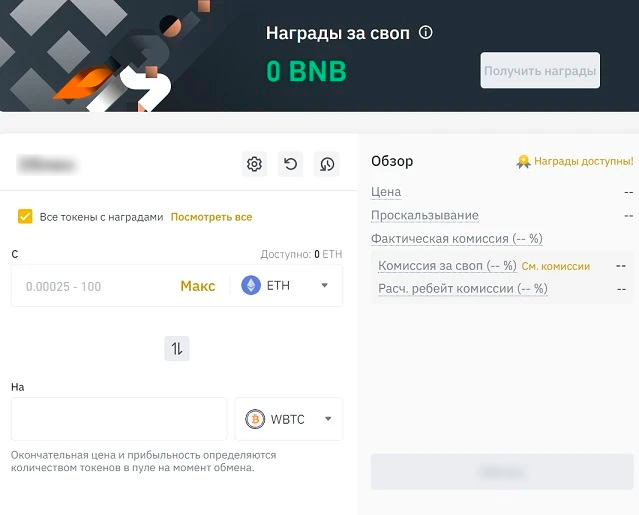Open the WBTC token dropdown
Viewport: 639px width, 515px height.
pyautogui.click(x=289, y=419)
